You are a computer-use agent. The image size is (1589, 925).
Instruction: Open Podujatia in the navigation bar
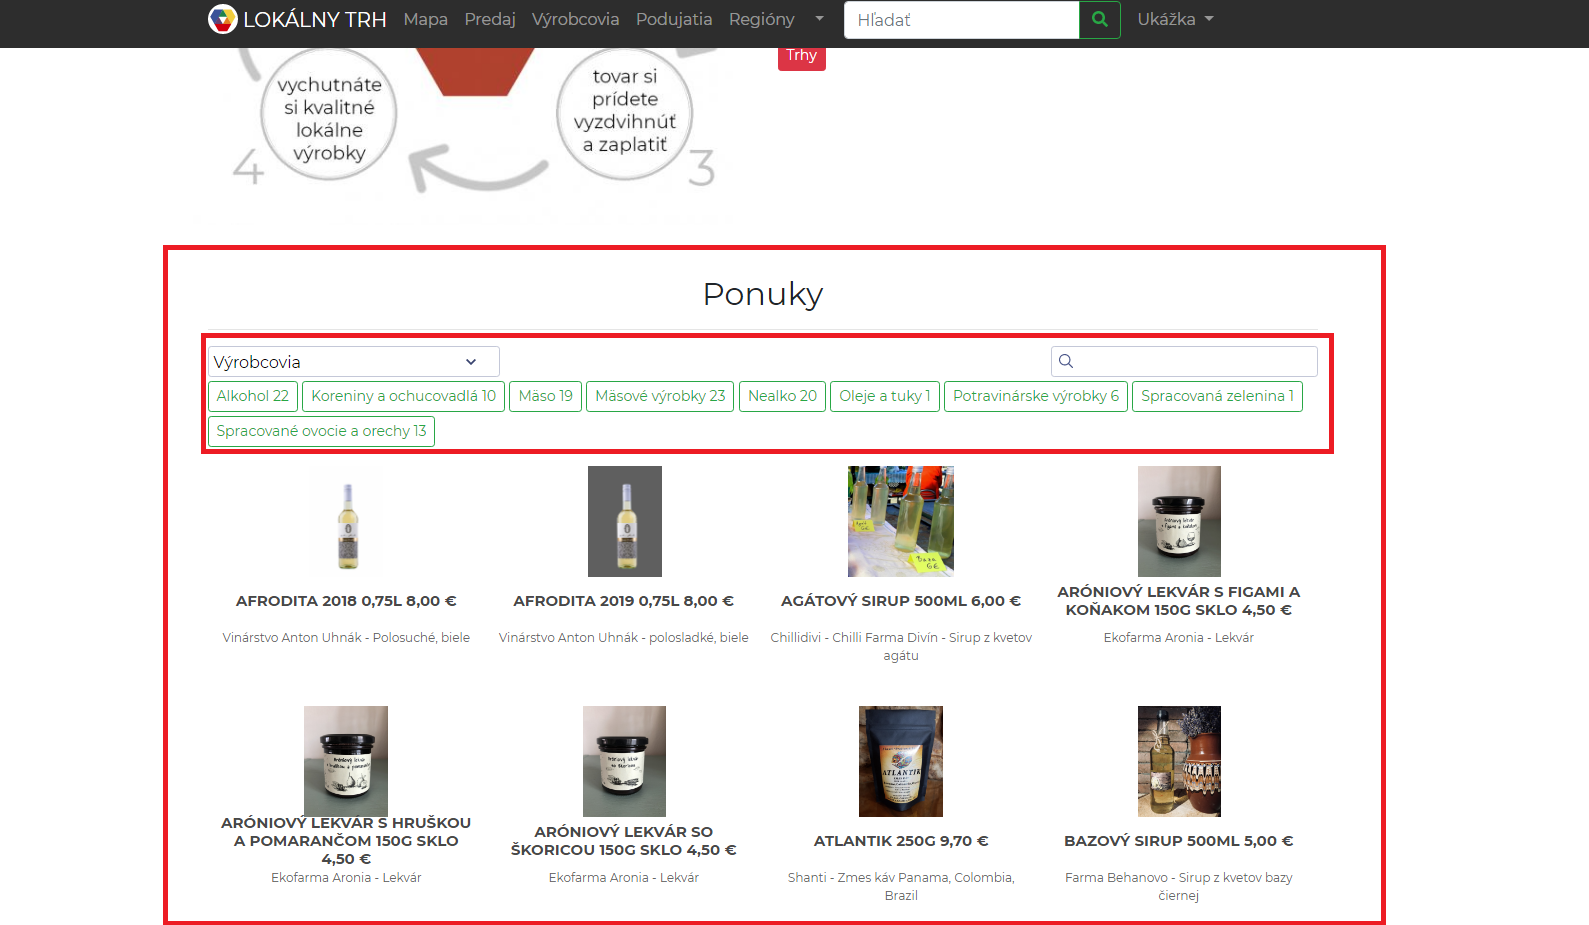click(673, 19)
